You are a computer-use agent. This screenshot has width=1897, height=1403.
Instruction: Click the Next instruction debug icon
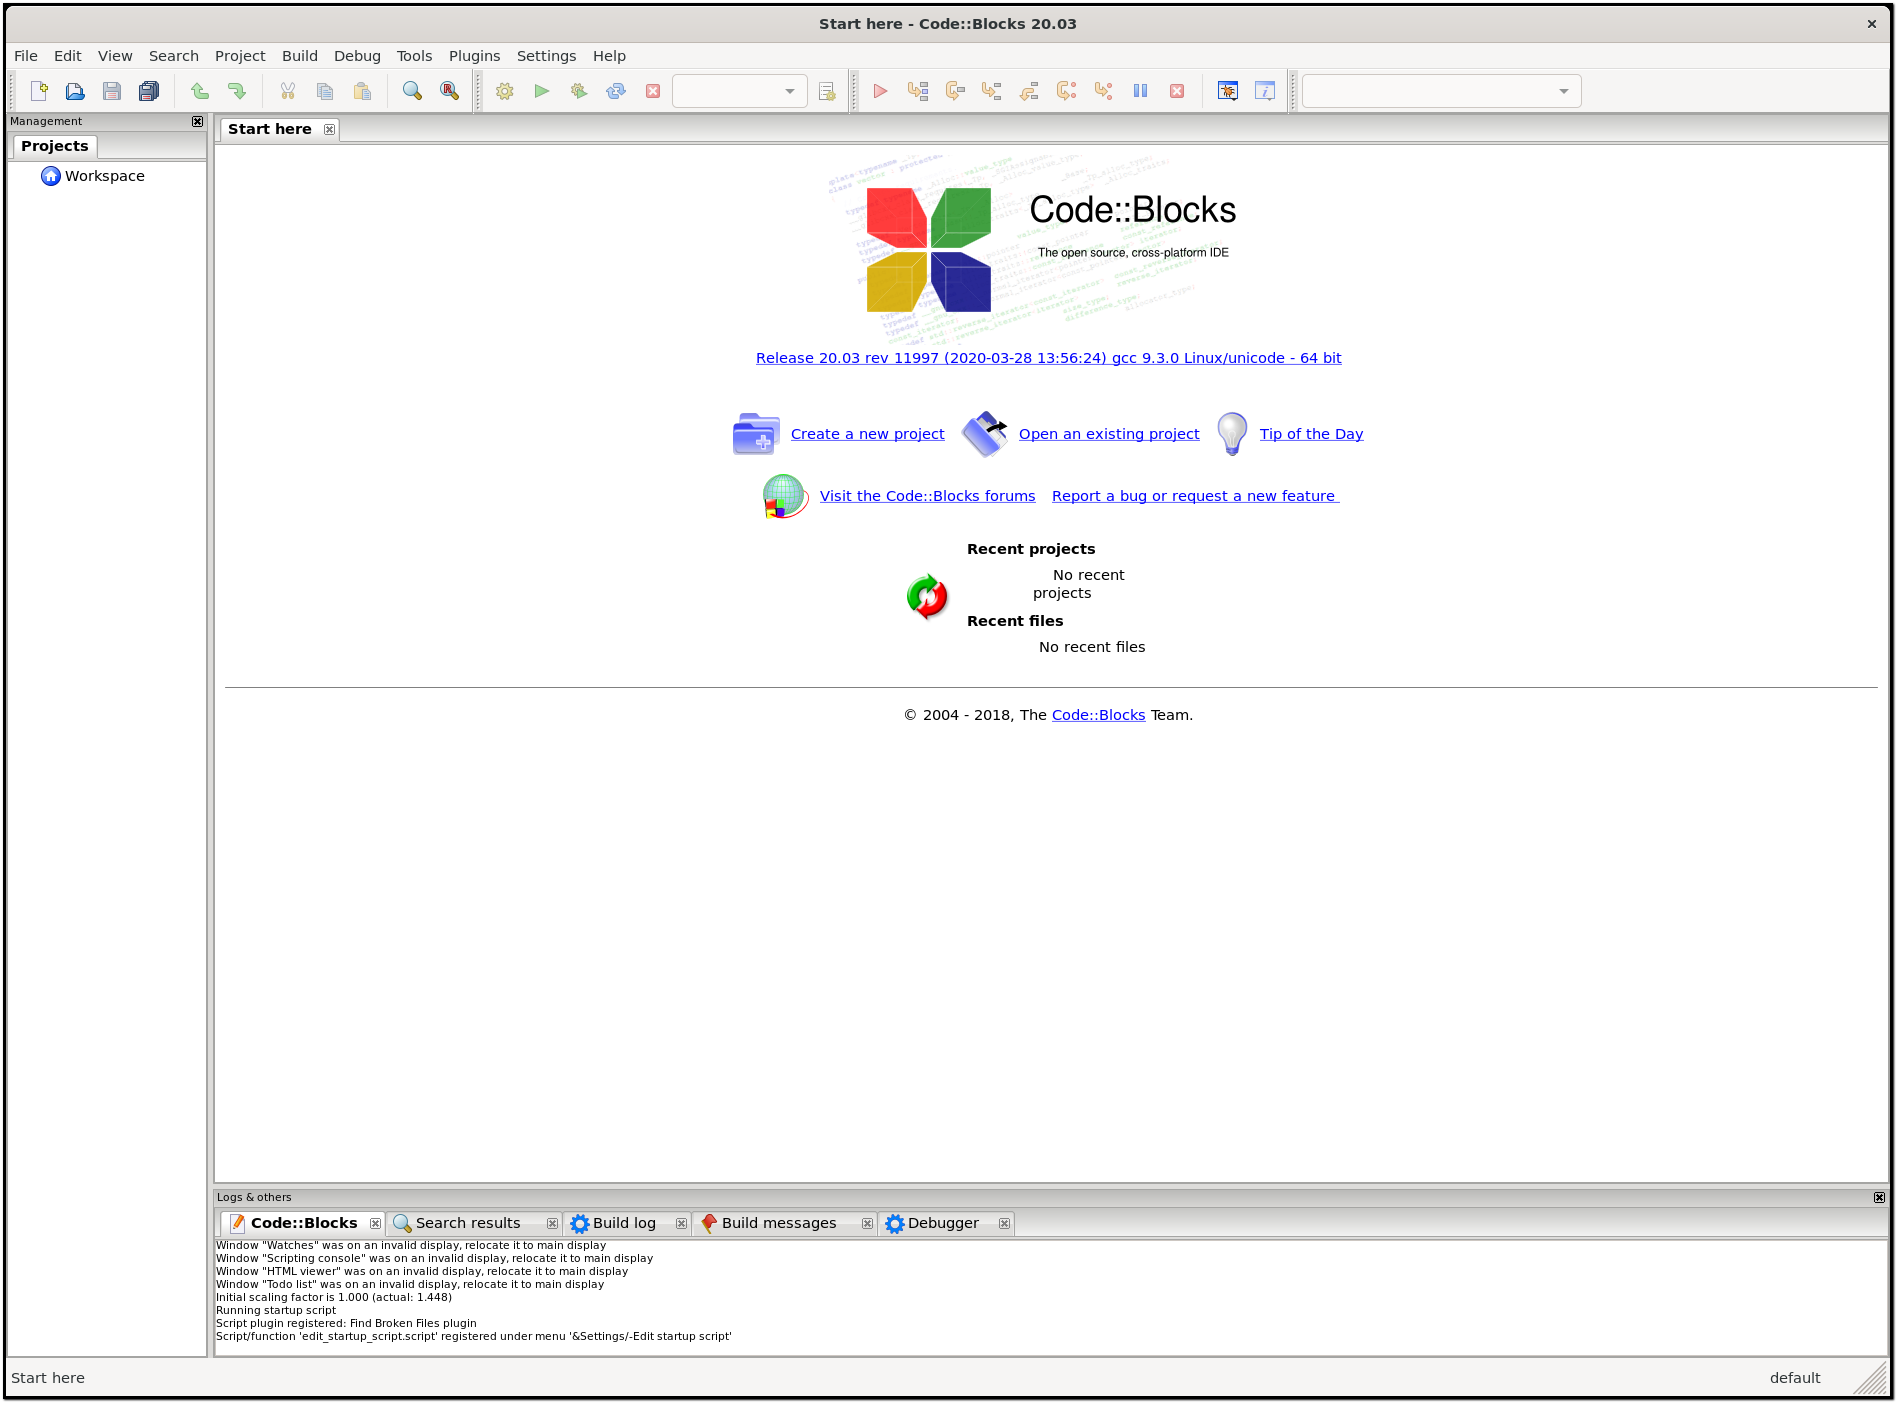(x=1066, y=91)
